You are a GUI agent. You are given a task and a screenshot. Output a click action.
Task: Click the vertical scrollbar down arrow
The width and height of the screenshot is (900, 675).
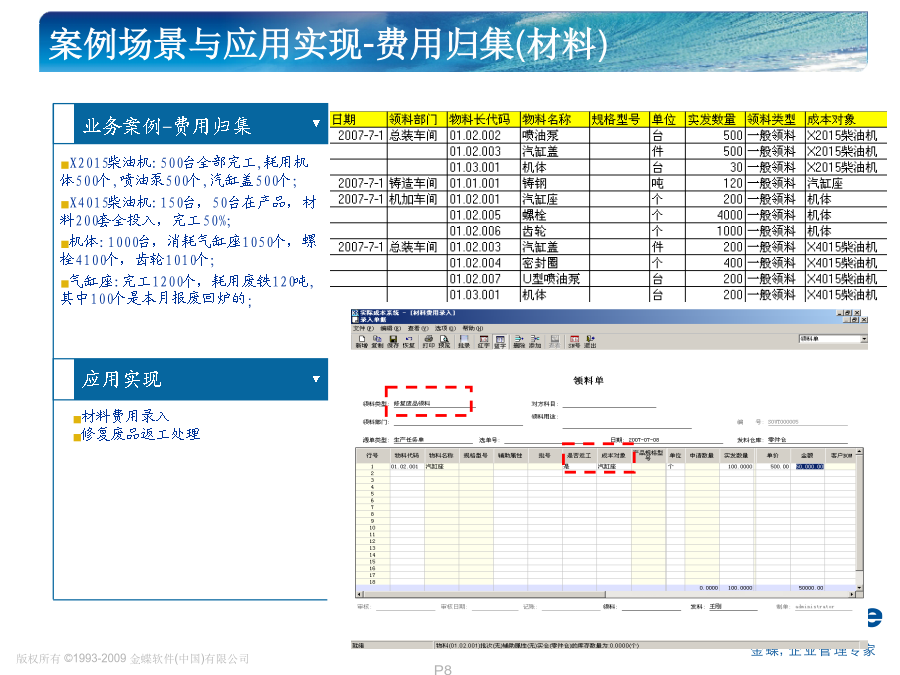click(859, 588)
